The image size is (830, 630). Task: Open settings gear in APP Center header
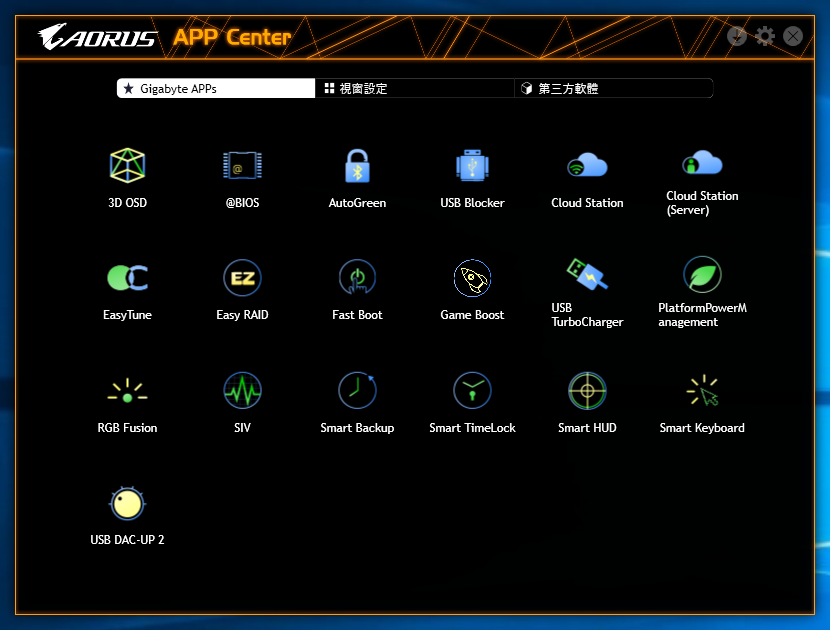tap(764, 36)
